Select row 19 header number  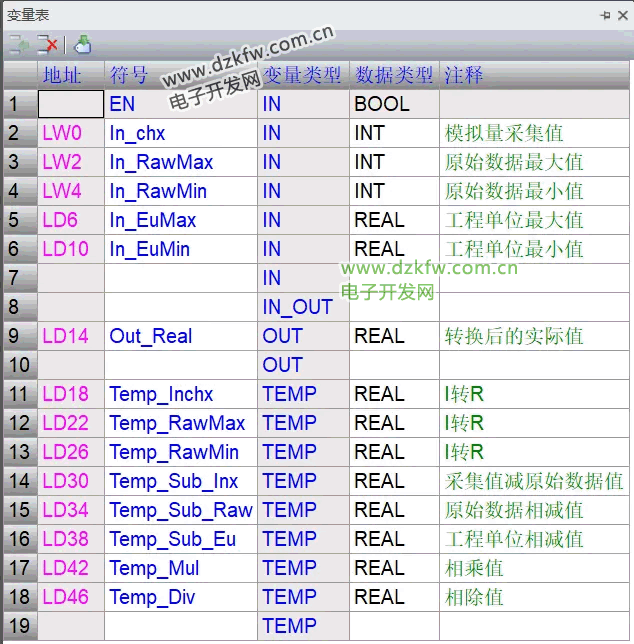[20, 626]
